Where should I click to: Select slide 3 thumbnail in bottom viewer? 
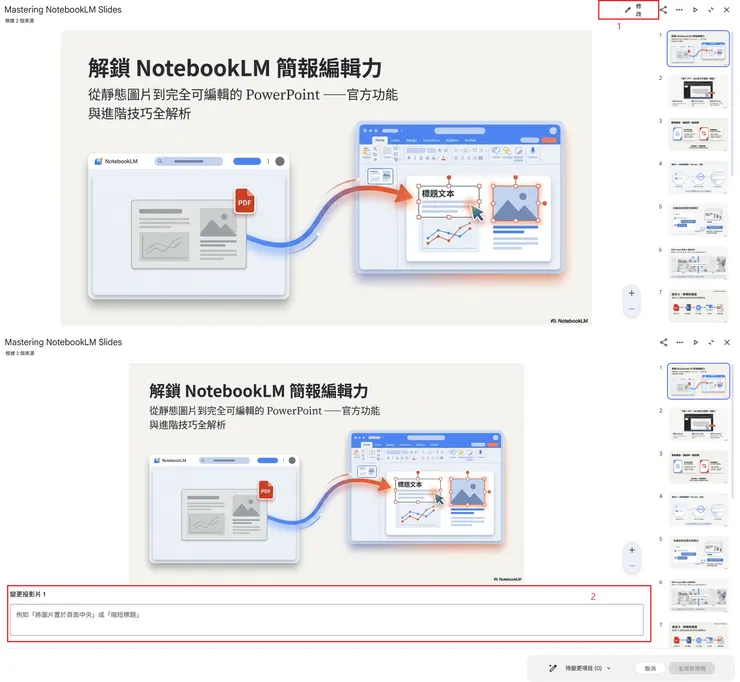coord(698,467)
